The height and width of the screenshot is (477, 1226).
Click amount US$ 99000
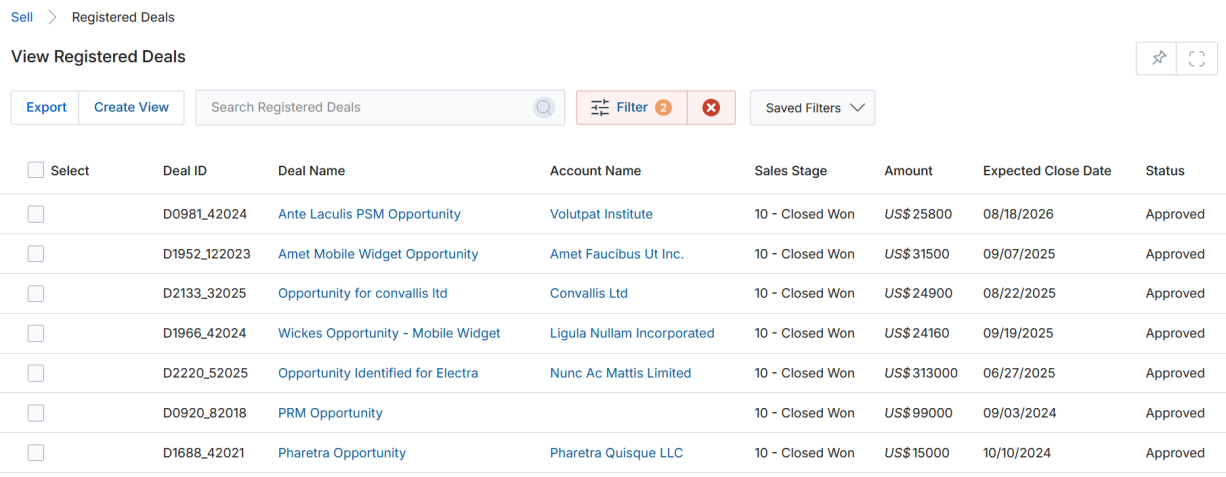[918, 413]
